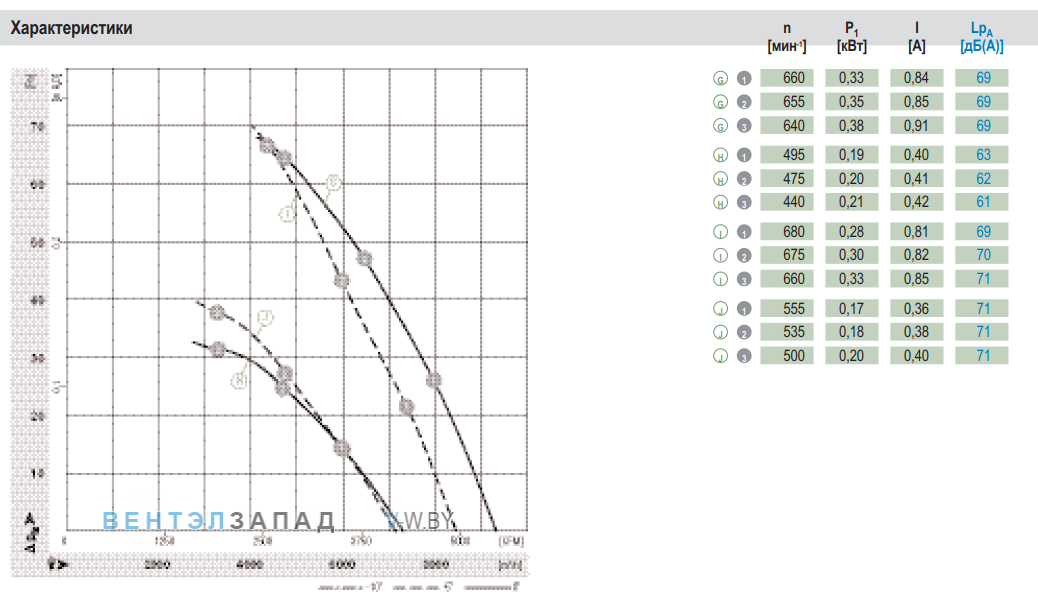
Task: Click the H curve label on the chart
Action: point(239,380)
